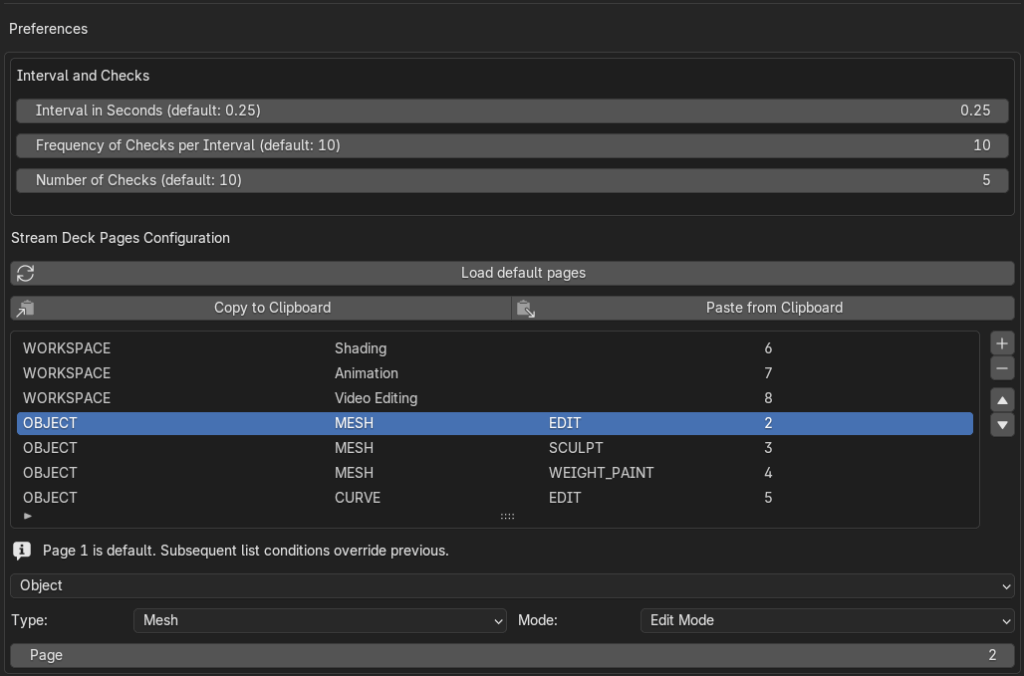Open the Type dropdown showing Mesh
Image resolution: width=1024 pixels, height=676 pixels.
tap(320, 620)
